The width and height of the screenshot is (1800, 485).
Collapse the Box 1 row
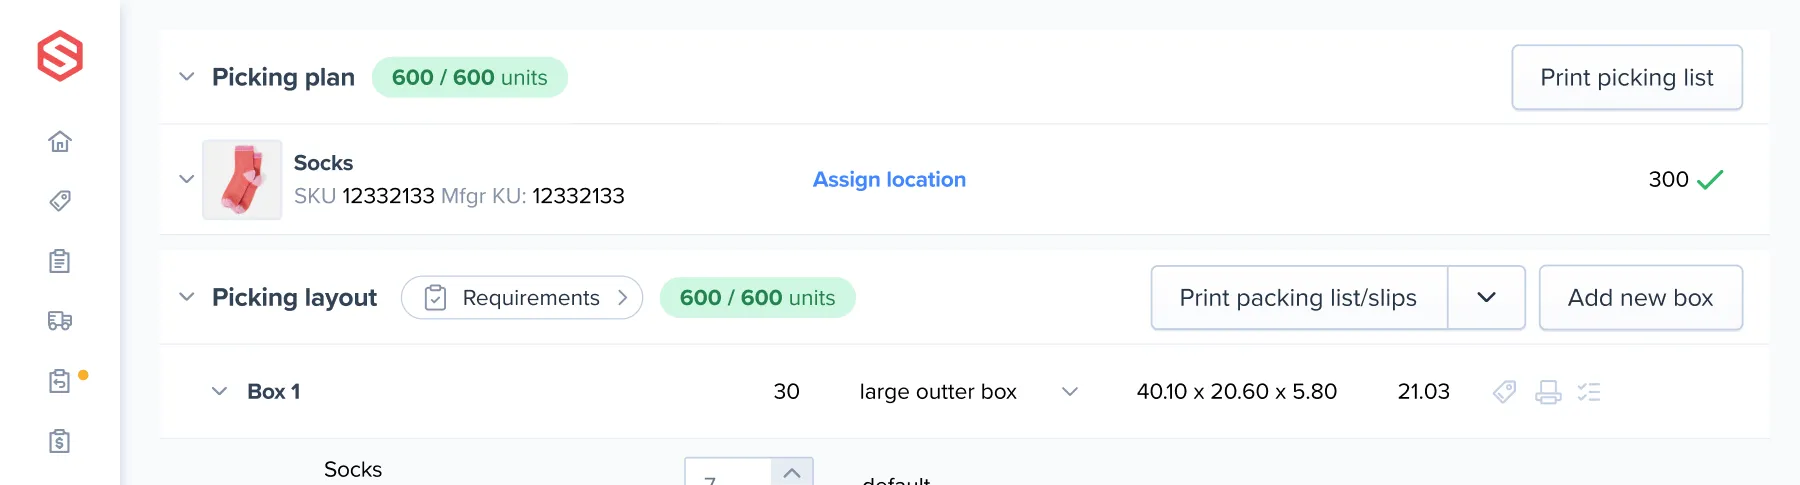220,391
